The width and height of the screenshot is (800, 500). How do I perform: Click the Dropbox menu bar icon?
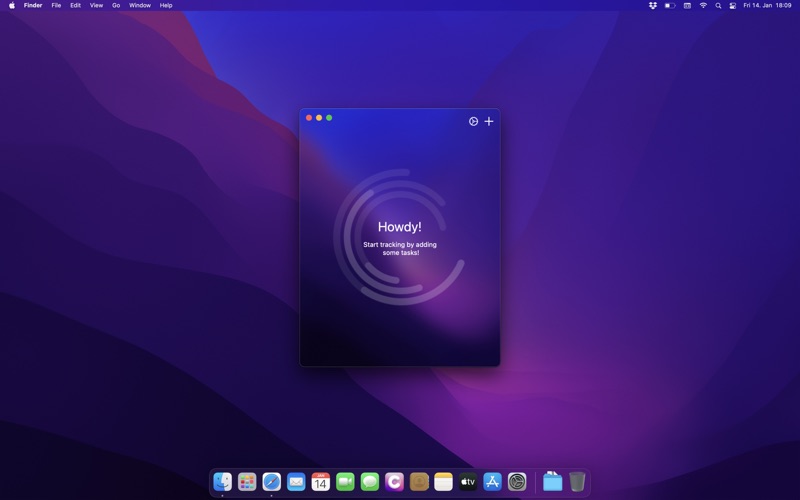tap(653, 6)
